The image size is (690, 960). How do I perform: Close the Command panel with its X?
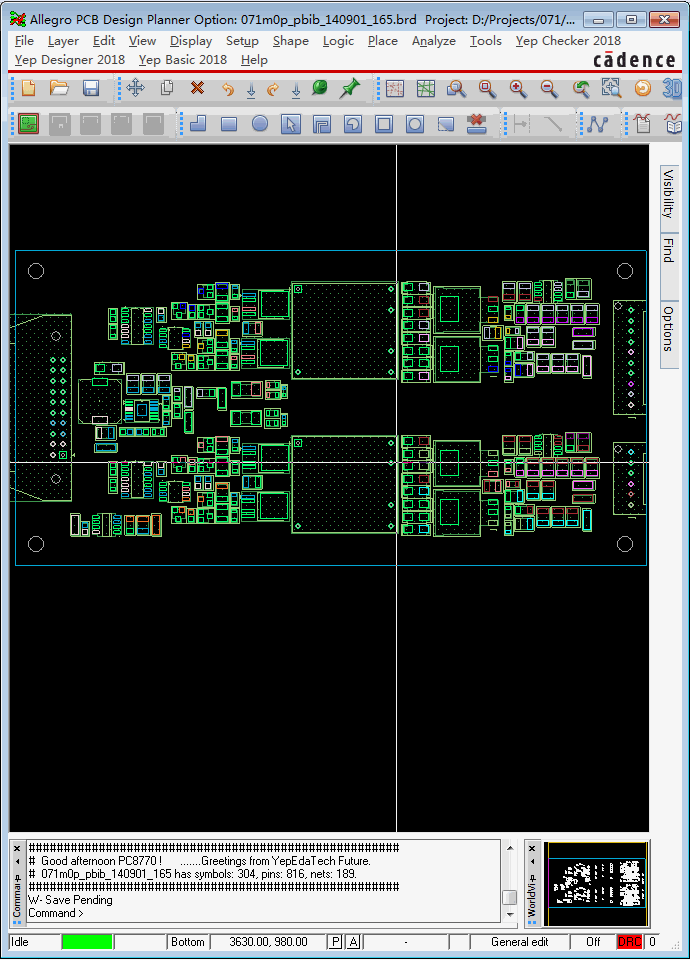[17, 849]
